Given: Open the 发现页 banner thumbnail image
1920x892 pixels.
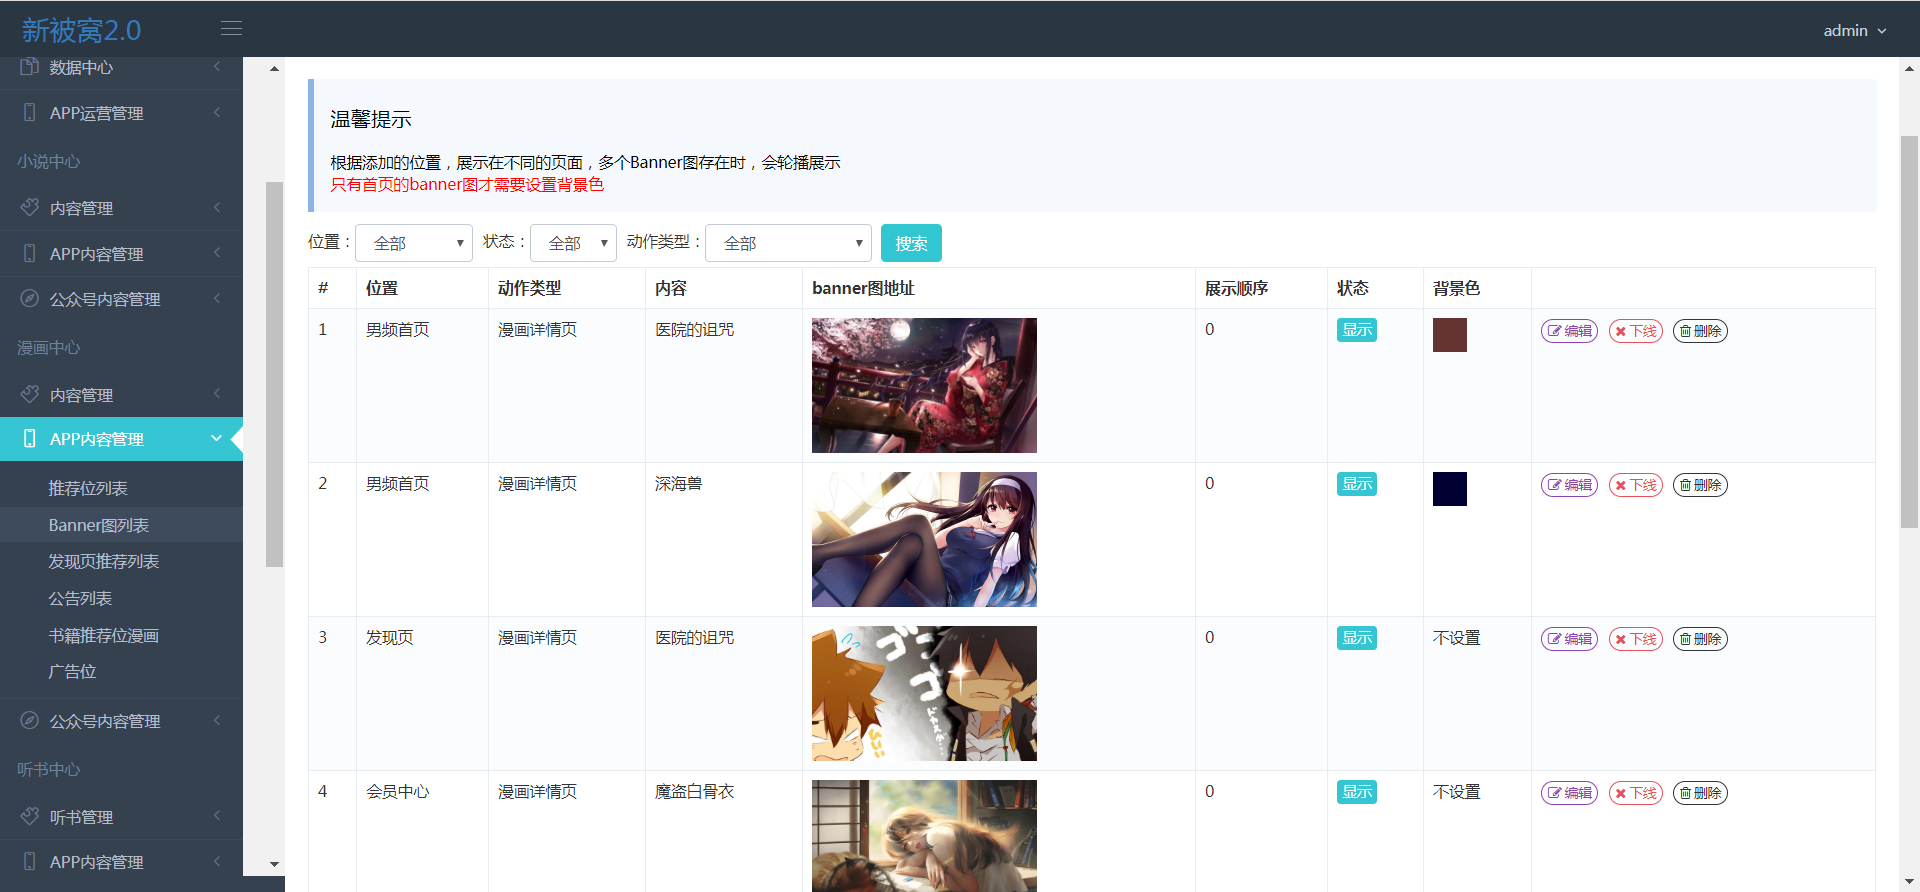Looking at the screenshot, I should point(924,693).
